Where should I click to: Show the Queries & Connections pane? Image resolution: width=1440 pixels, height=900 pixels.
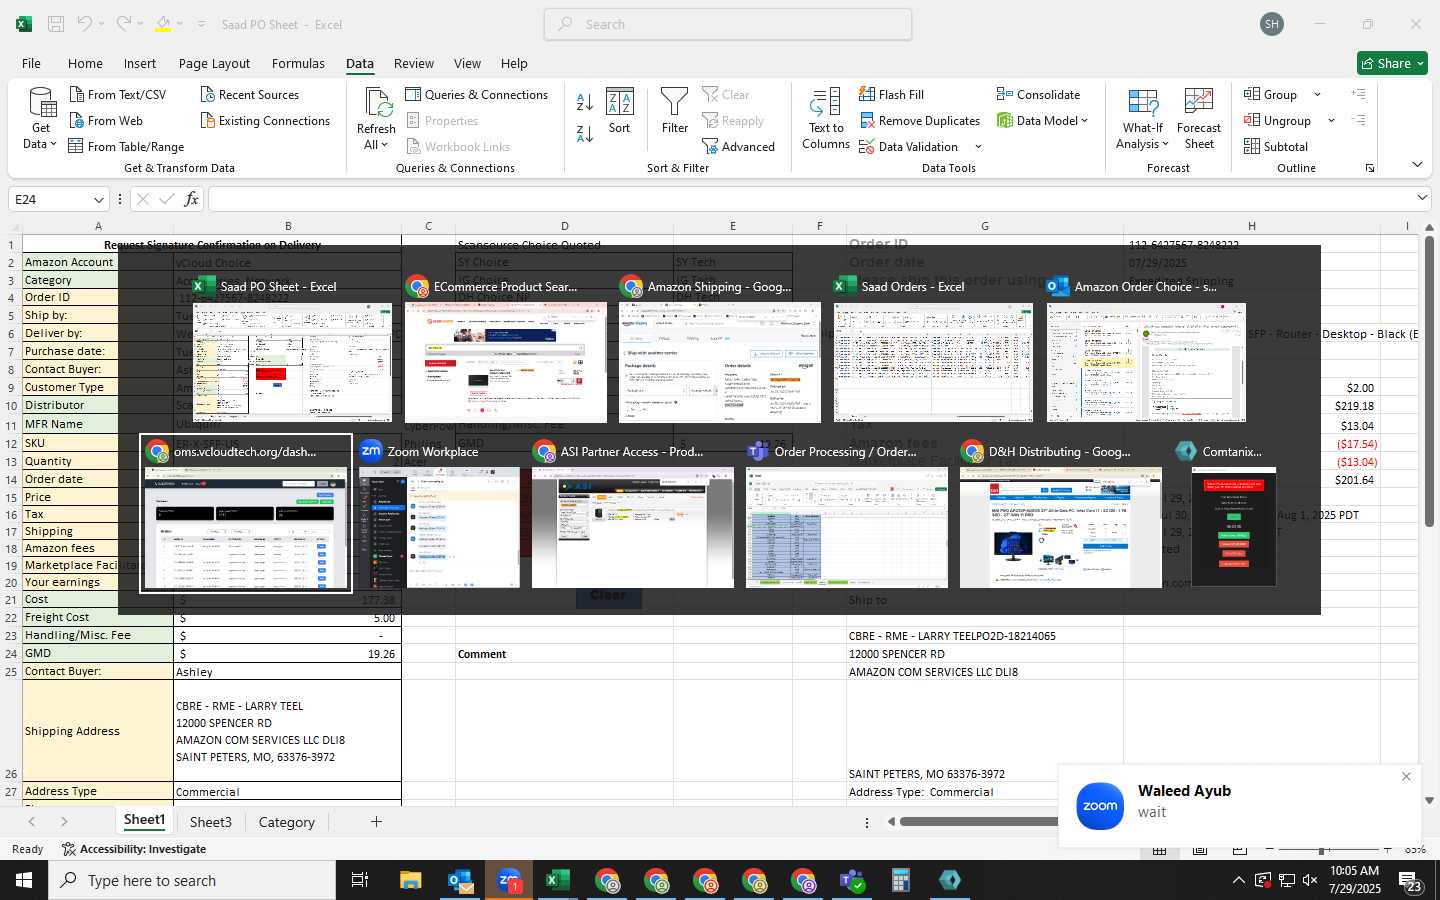[477, 95]
